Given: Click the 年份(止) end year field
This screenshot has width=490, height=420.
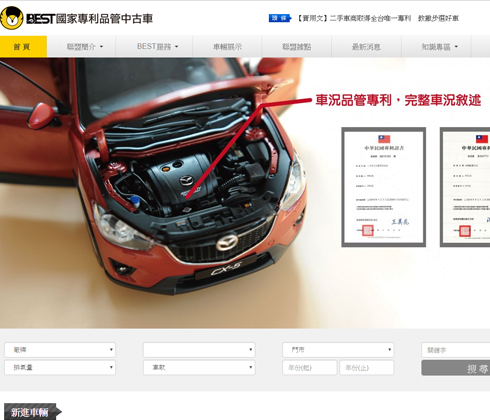Looking at the screenshot, I should tap(367, 368).
